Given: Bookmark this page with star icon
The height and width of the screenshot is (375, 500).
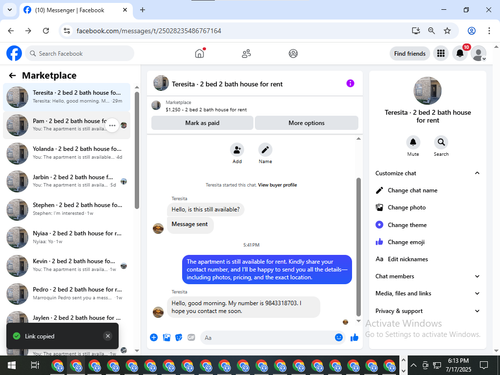Looking at the screenshot, I should 447,31.
